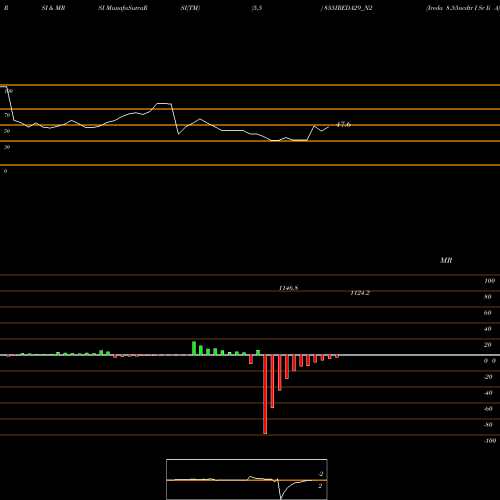This screenshot has width=500, height=500.
Task: Click the '-2' label in mini chart
Action: 320,474
